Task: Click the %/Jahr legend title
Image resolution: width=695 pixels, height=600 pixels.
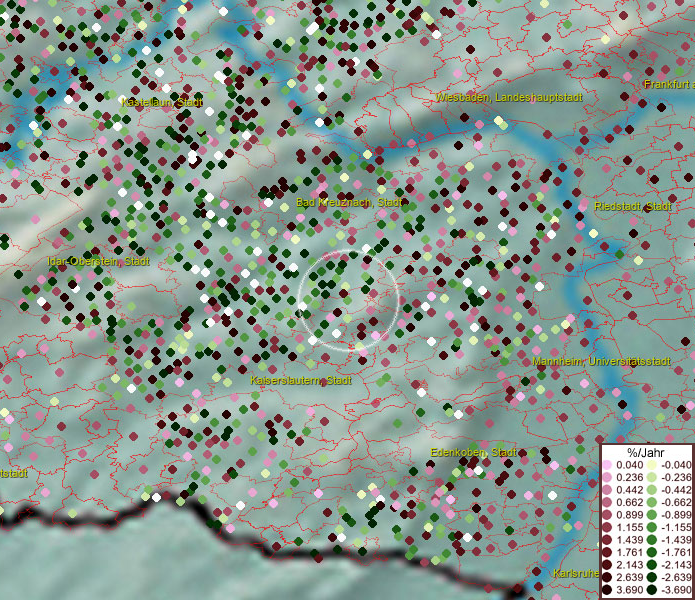Action: (x=646, y=452)
